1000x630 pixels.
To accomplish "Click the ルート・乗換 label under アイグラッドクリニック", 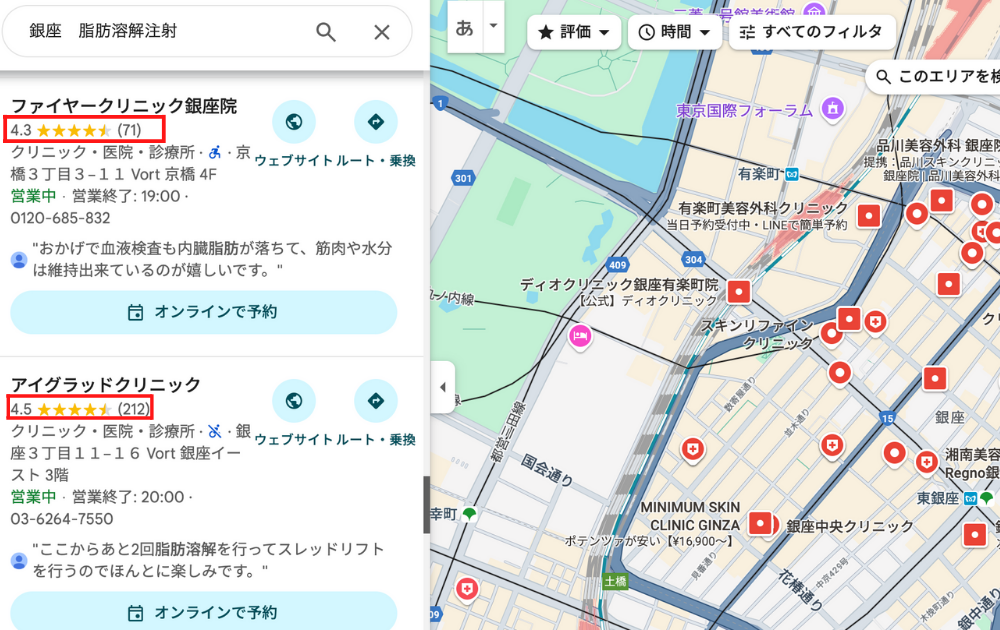I will click(376, 440).
